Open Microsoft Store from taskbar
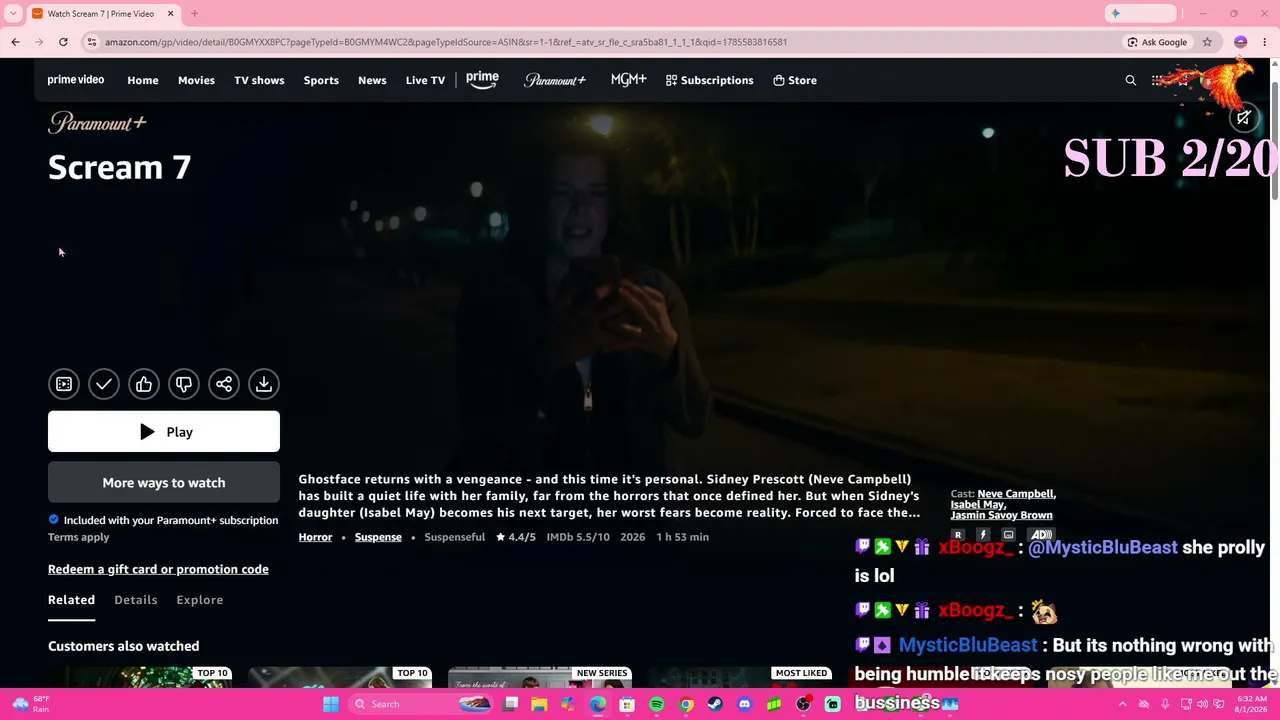The image size is (1280, 720). [x=627, y=704]
